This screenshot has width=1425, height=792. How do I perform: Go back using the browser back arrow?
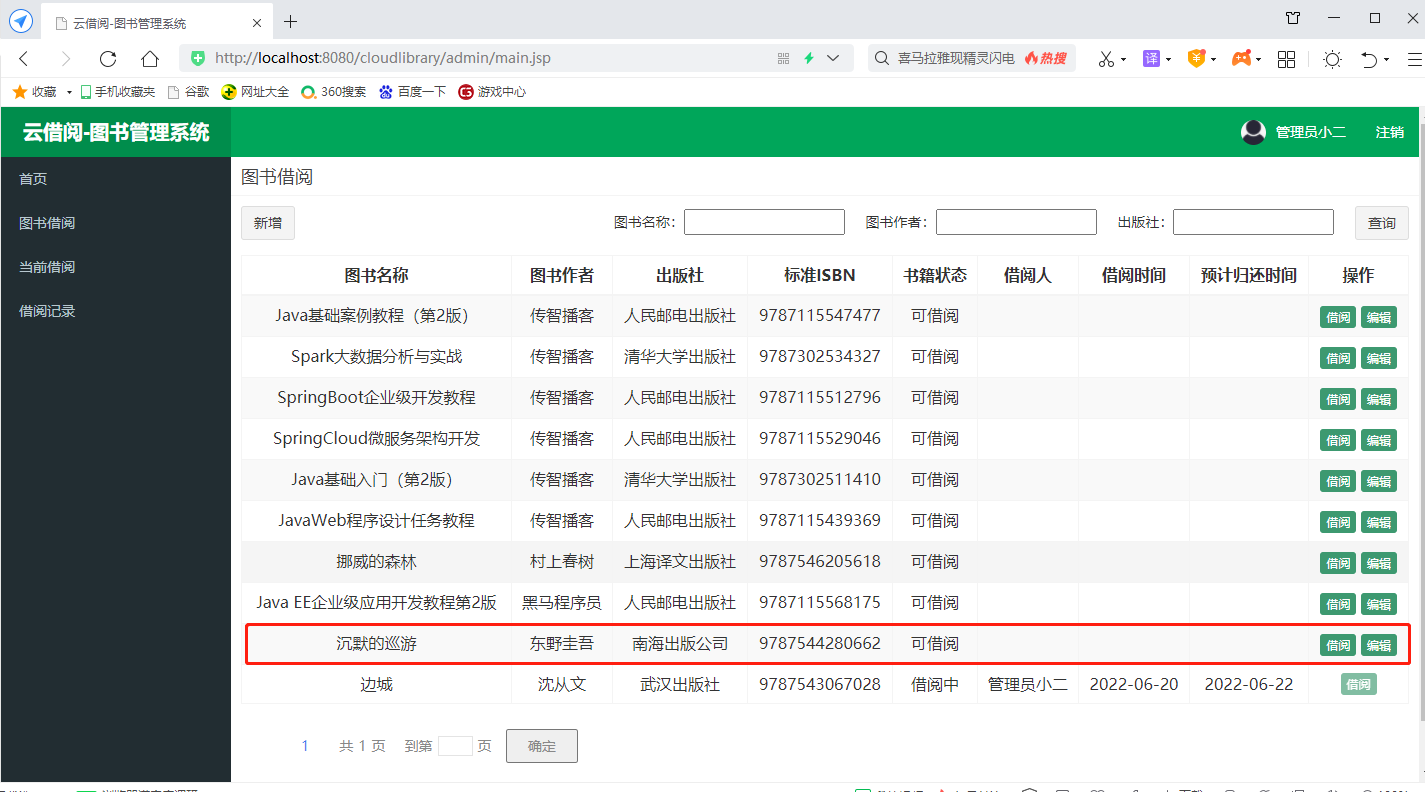[x=24, y=59]
